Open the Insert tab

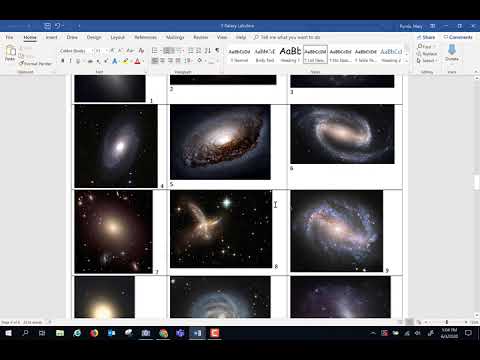click(51, 37)
